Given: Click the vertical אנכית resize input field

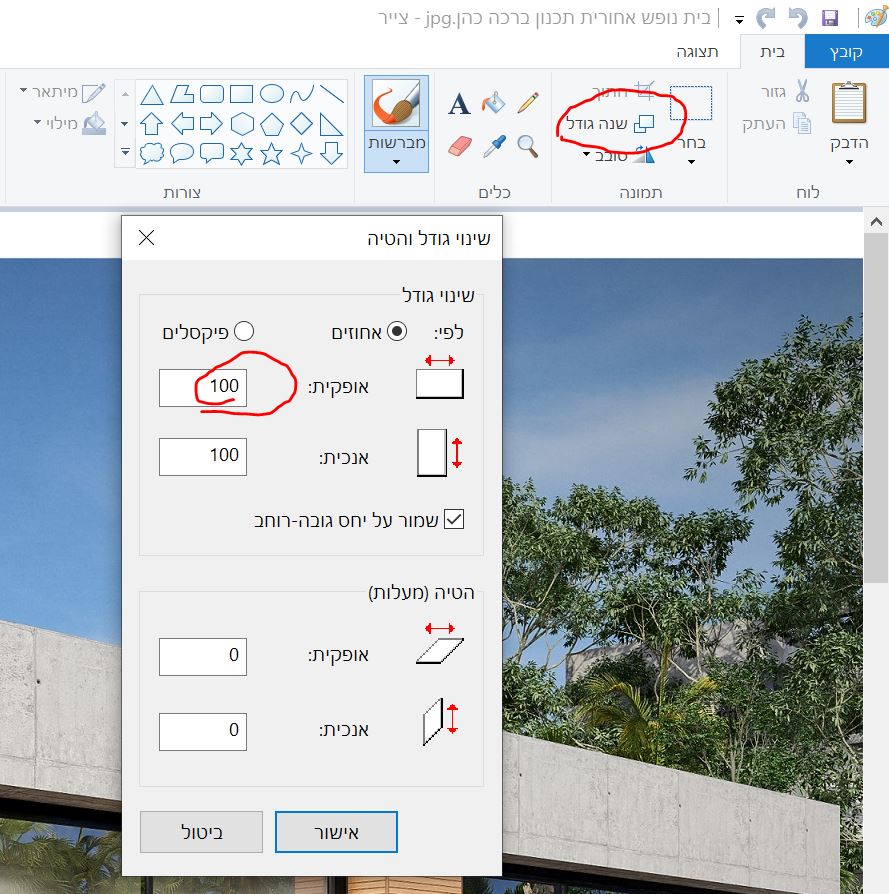Looking at the screenshot, I should coord(203,457).
